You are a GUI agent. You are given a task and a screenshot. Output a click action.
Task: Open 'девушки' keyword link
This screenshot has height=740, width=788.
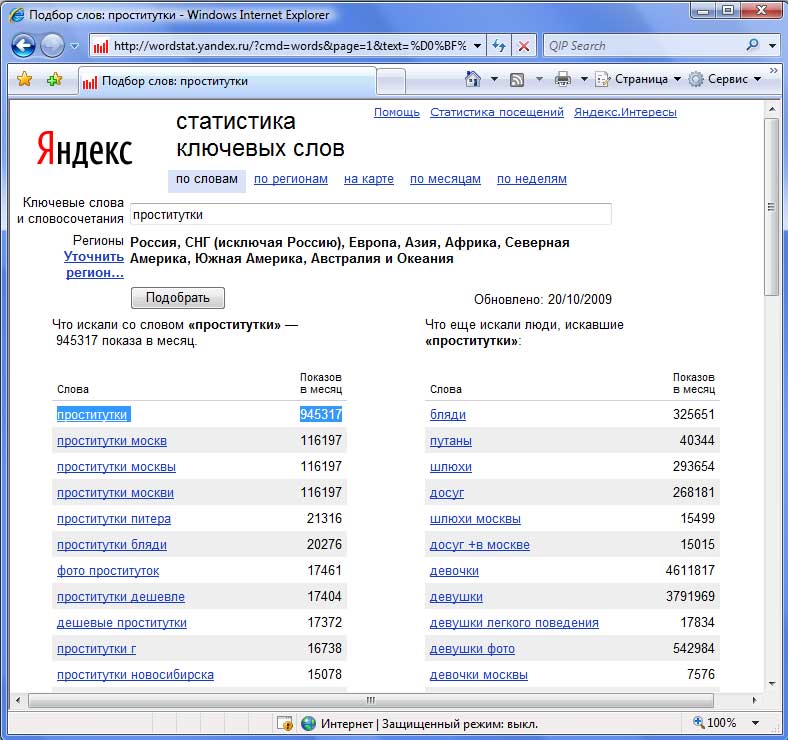coord(456,597)
